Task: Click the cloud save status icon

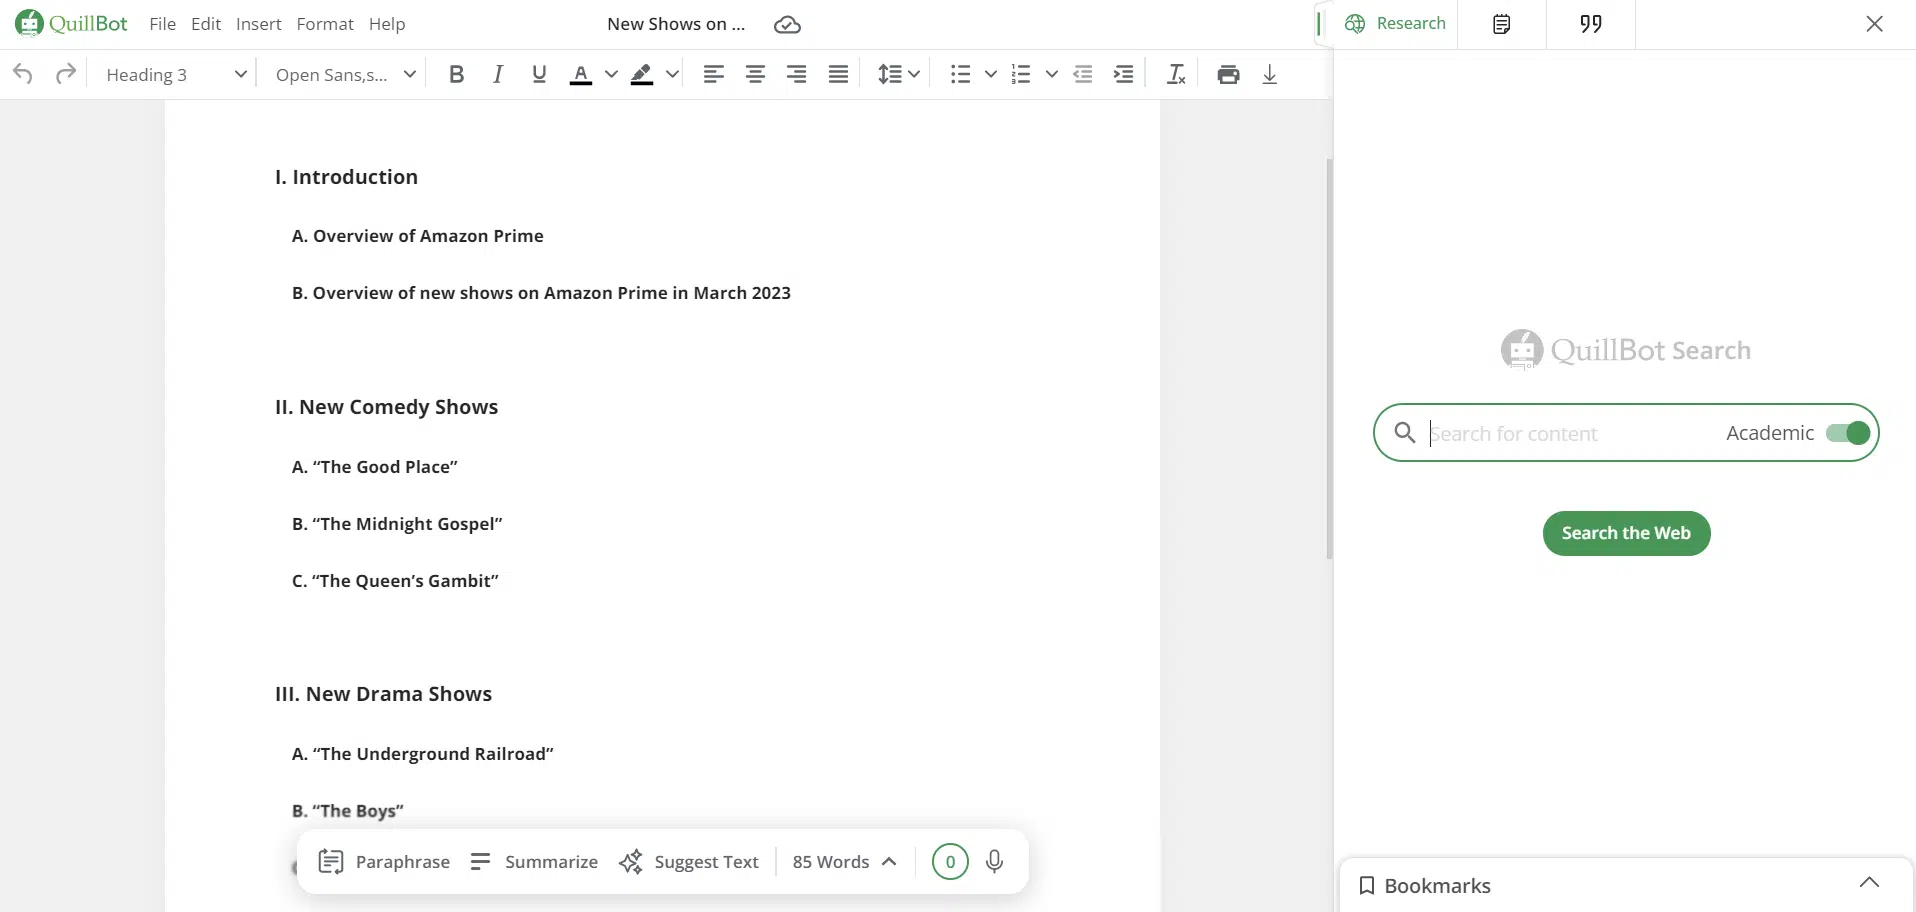Action: click(x=787, y=25)
